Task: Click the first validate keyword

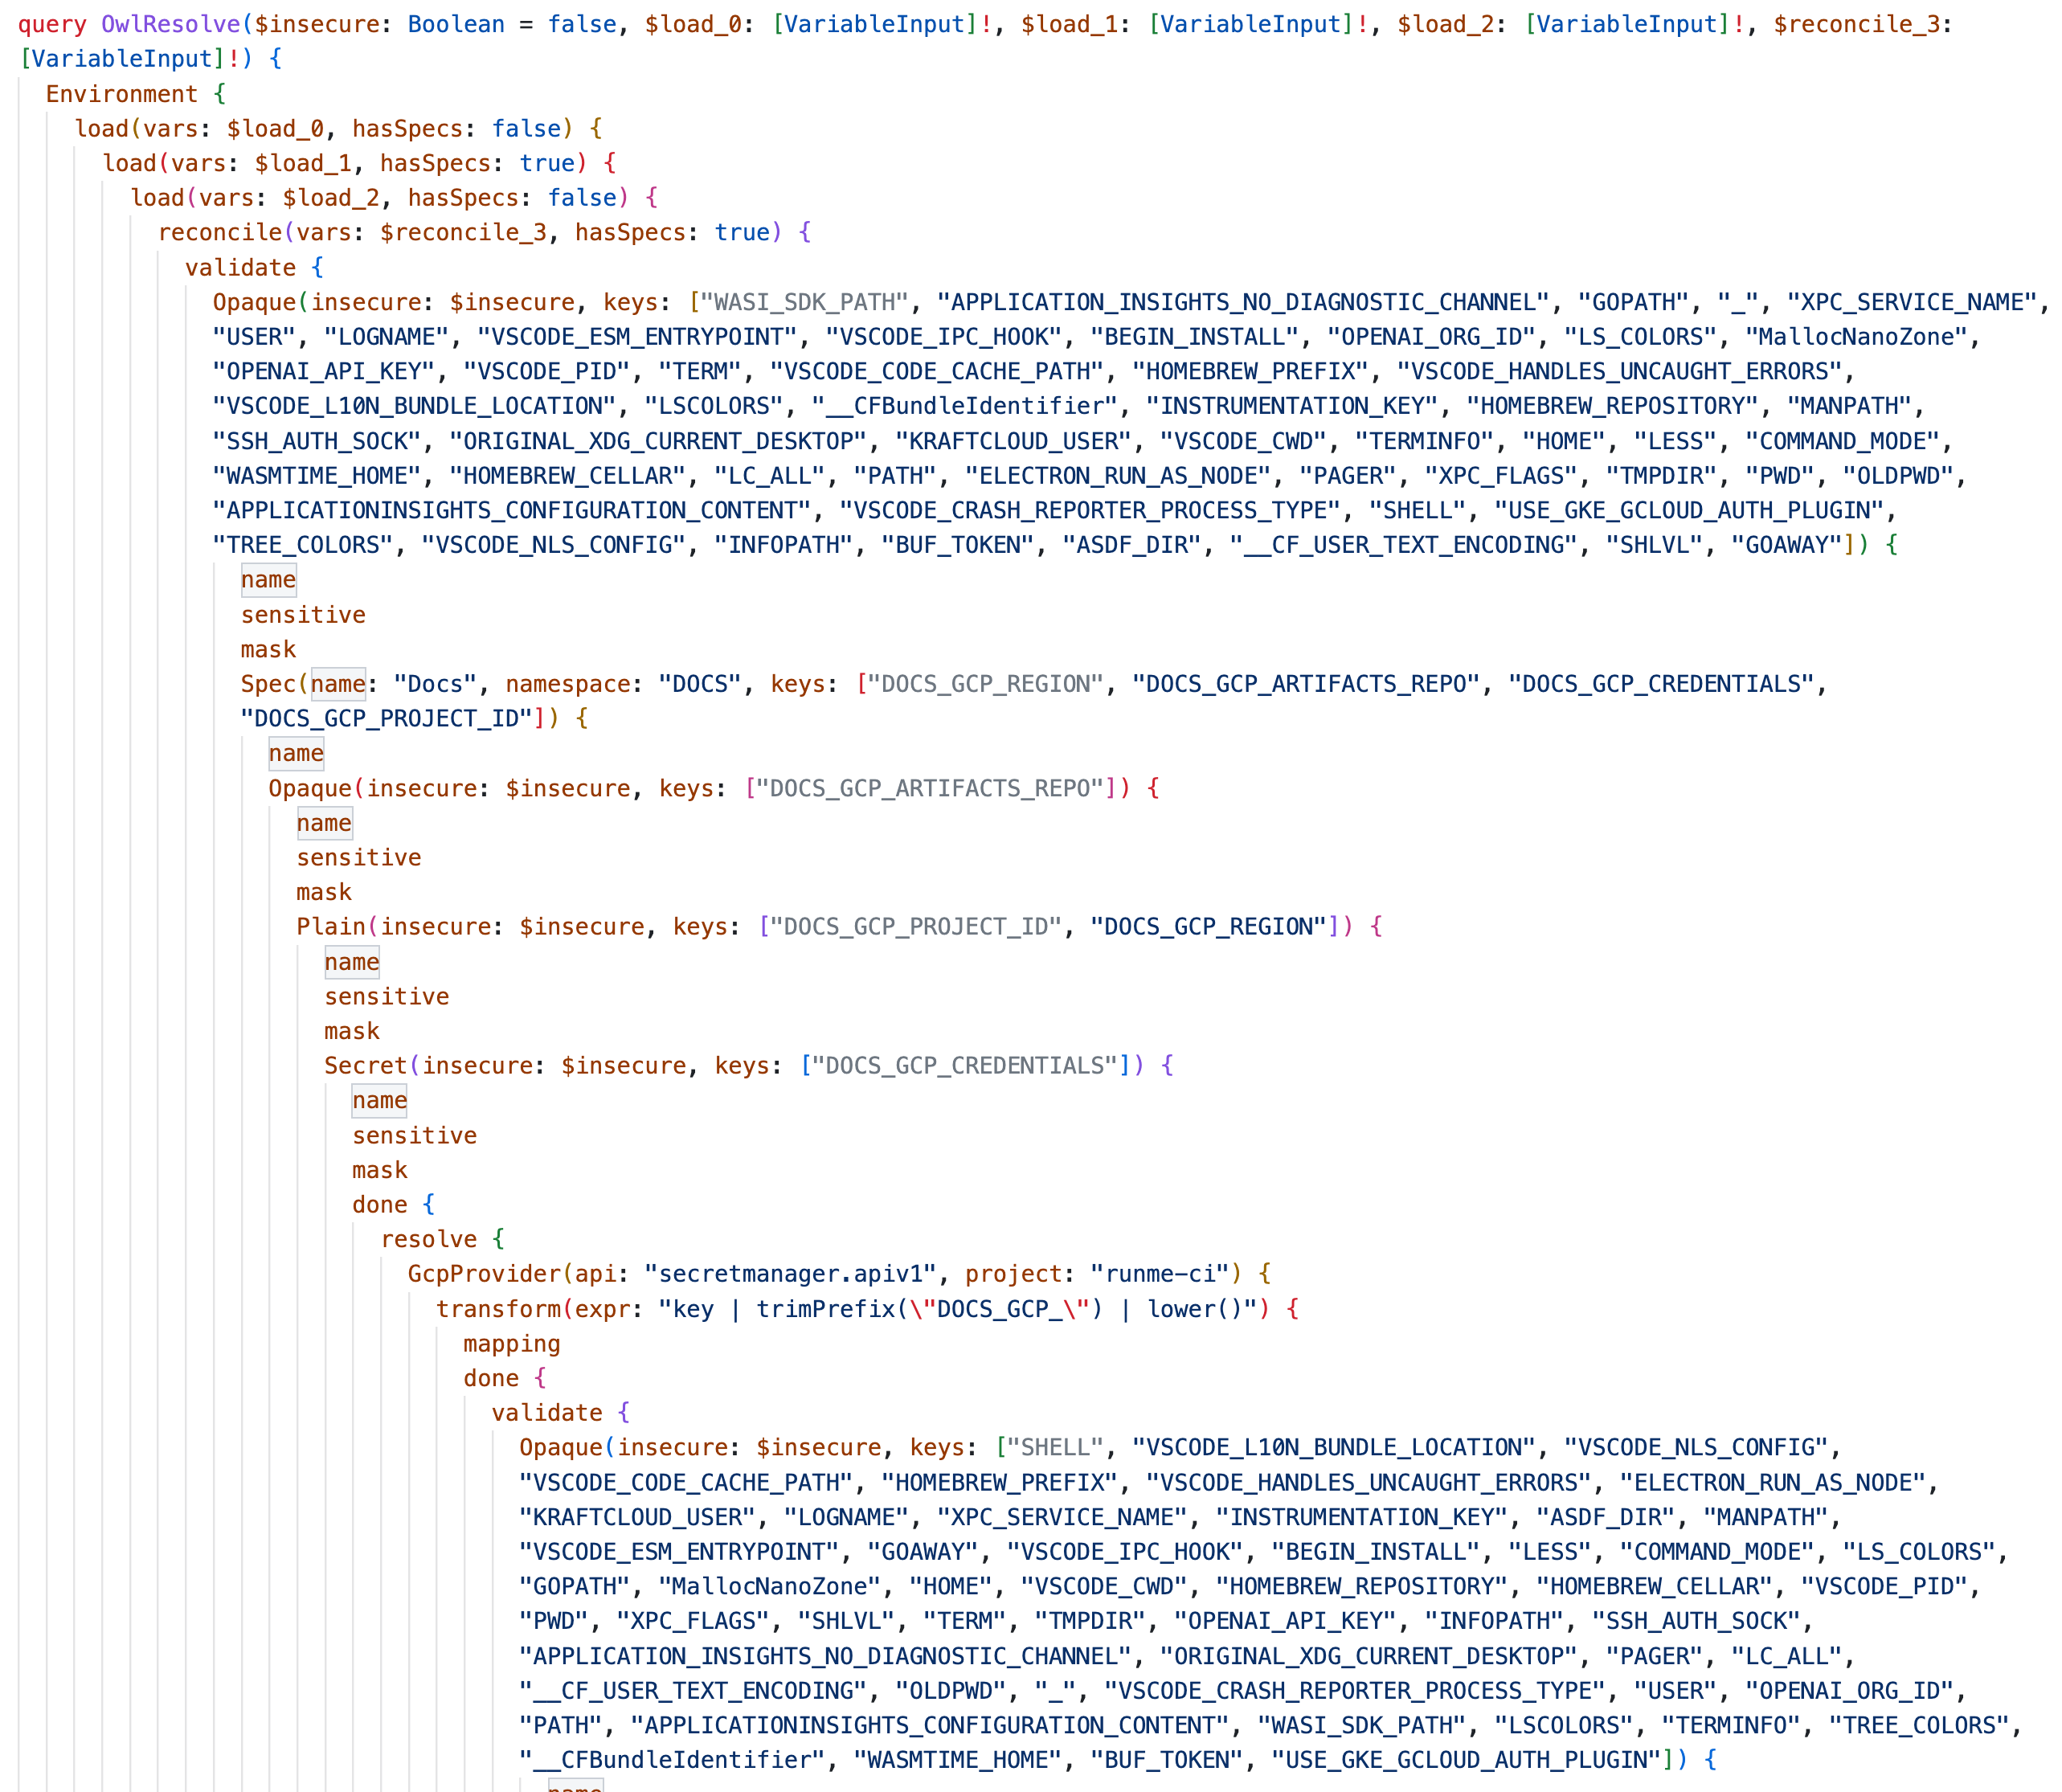Action: (240, 268)
